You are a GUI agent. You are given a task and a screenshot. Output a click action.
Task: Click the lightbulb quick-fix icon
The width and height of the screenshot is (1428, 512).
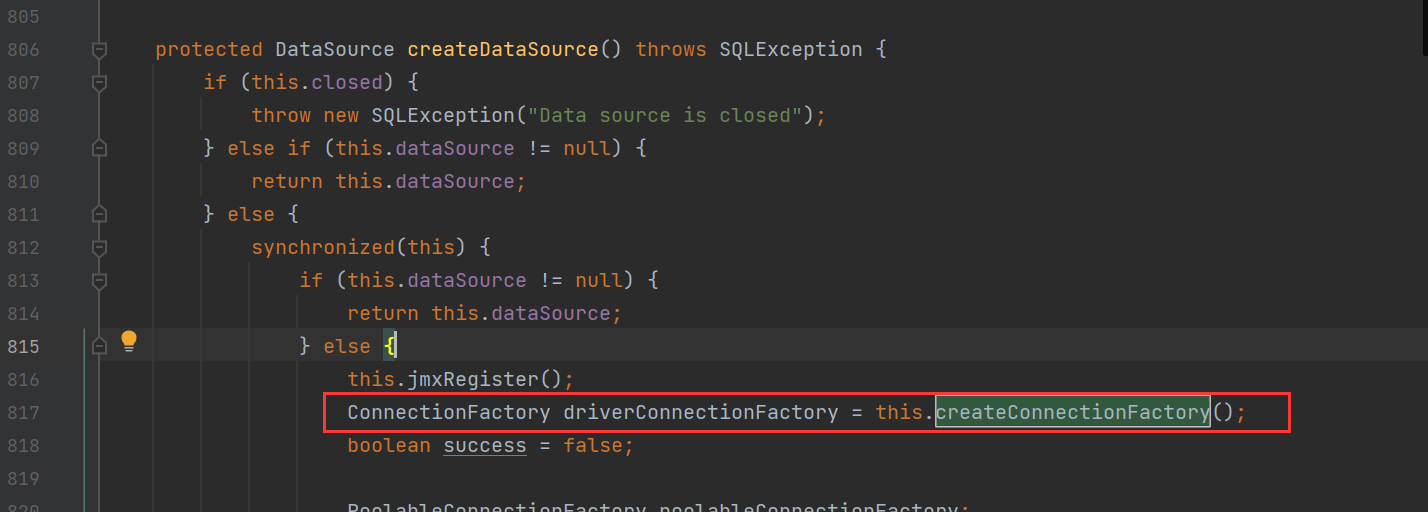click(x=128, y=342)
